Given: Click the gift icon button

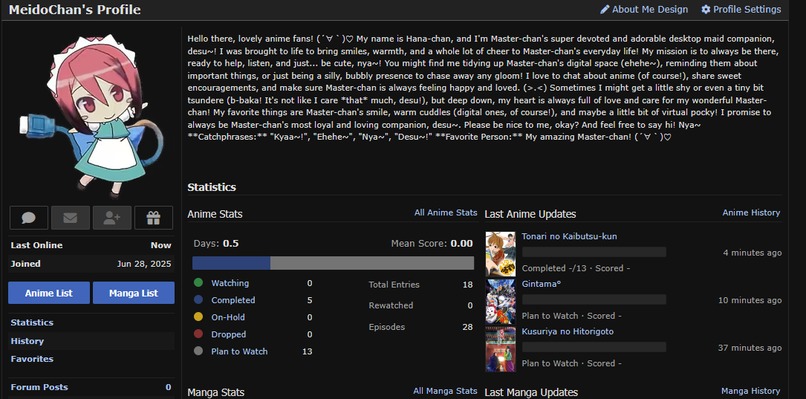Looking at the screenshot, I should (154, 218).
